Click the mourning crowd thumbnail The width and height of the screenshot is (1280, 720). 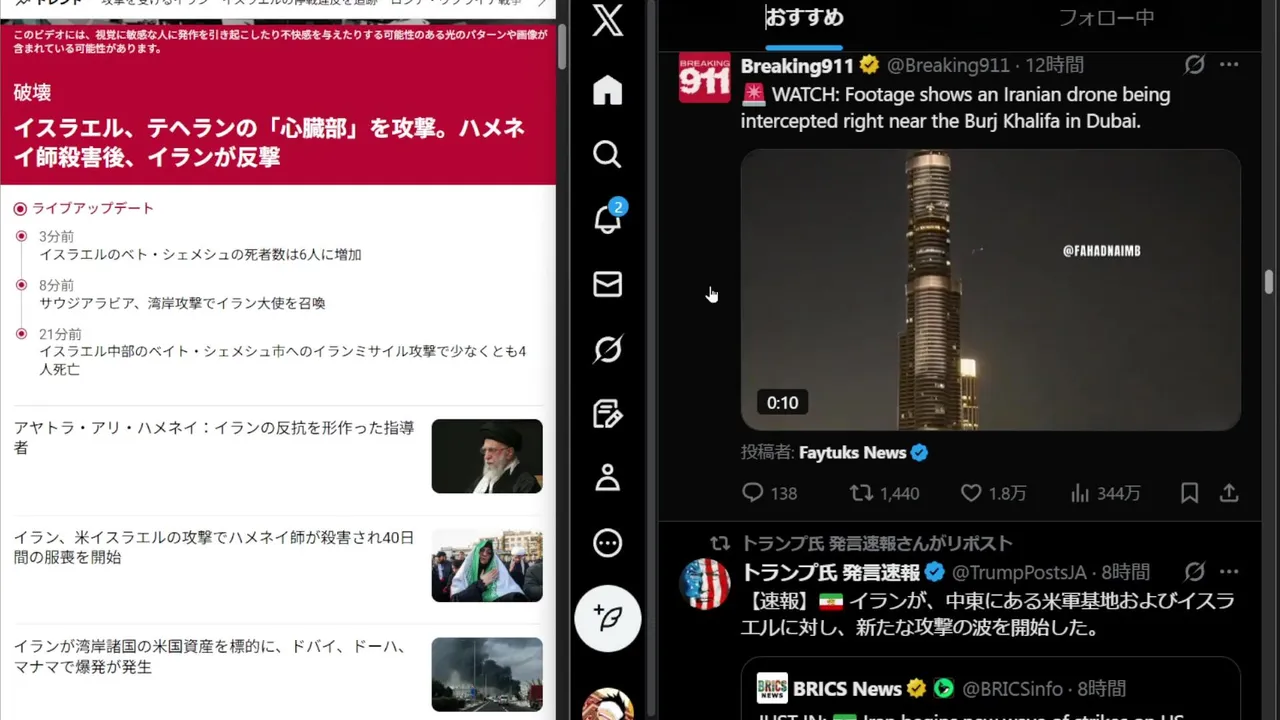click(x=487, y=565)
